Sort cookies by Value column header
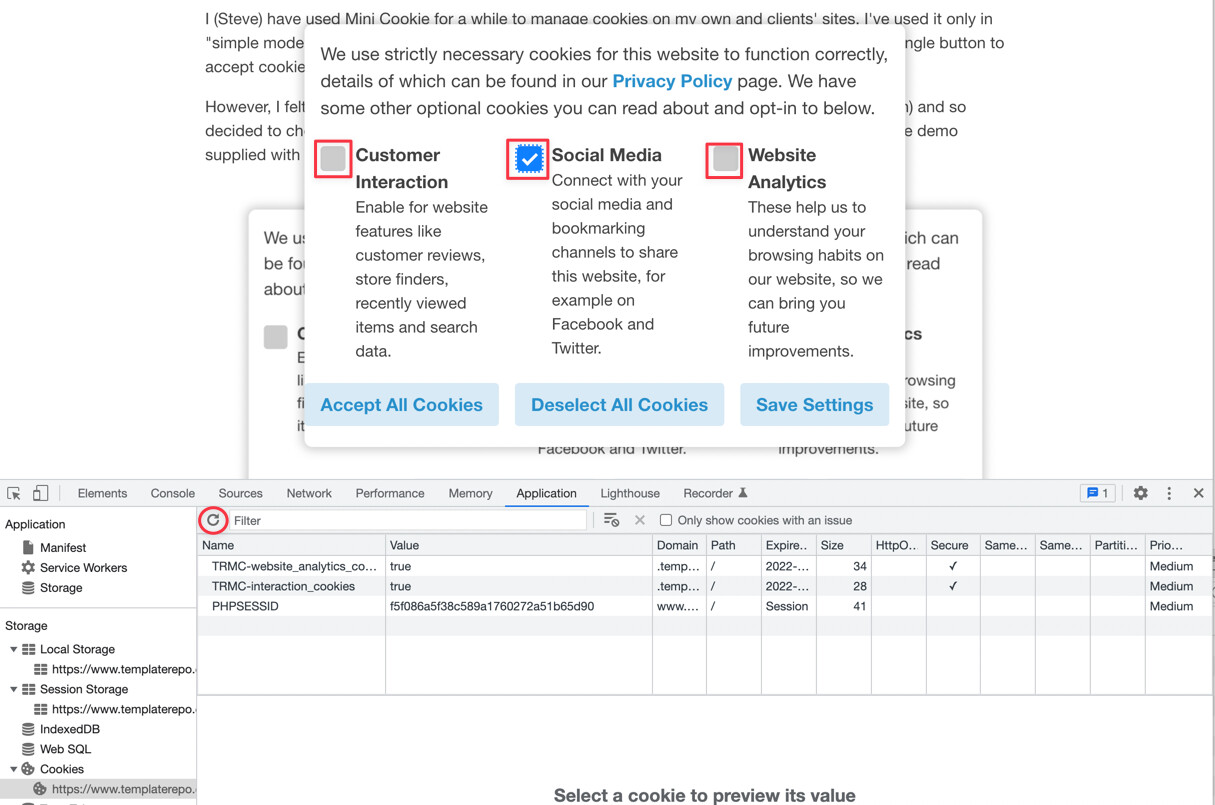1215x805 pixels. [519, 545]
